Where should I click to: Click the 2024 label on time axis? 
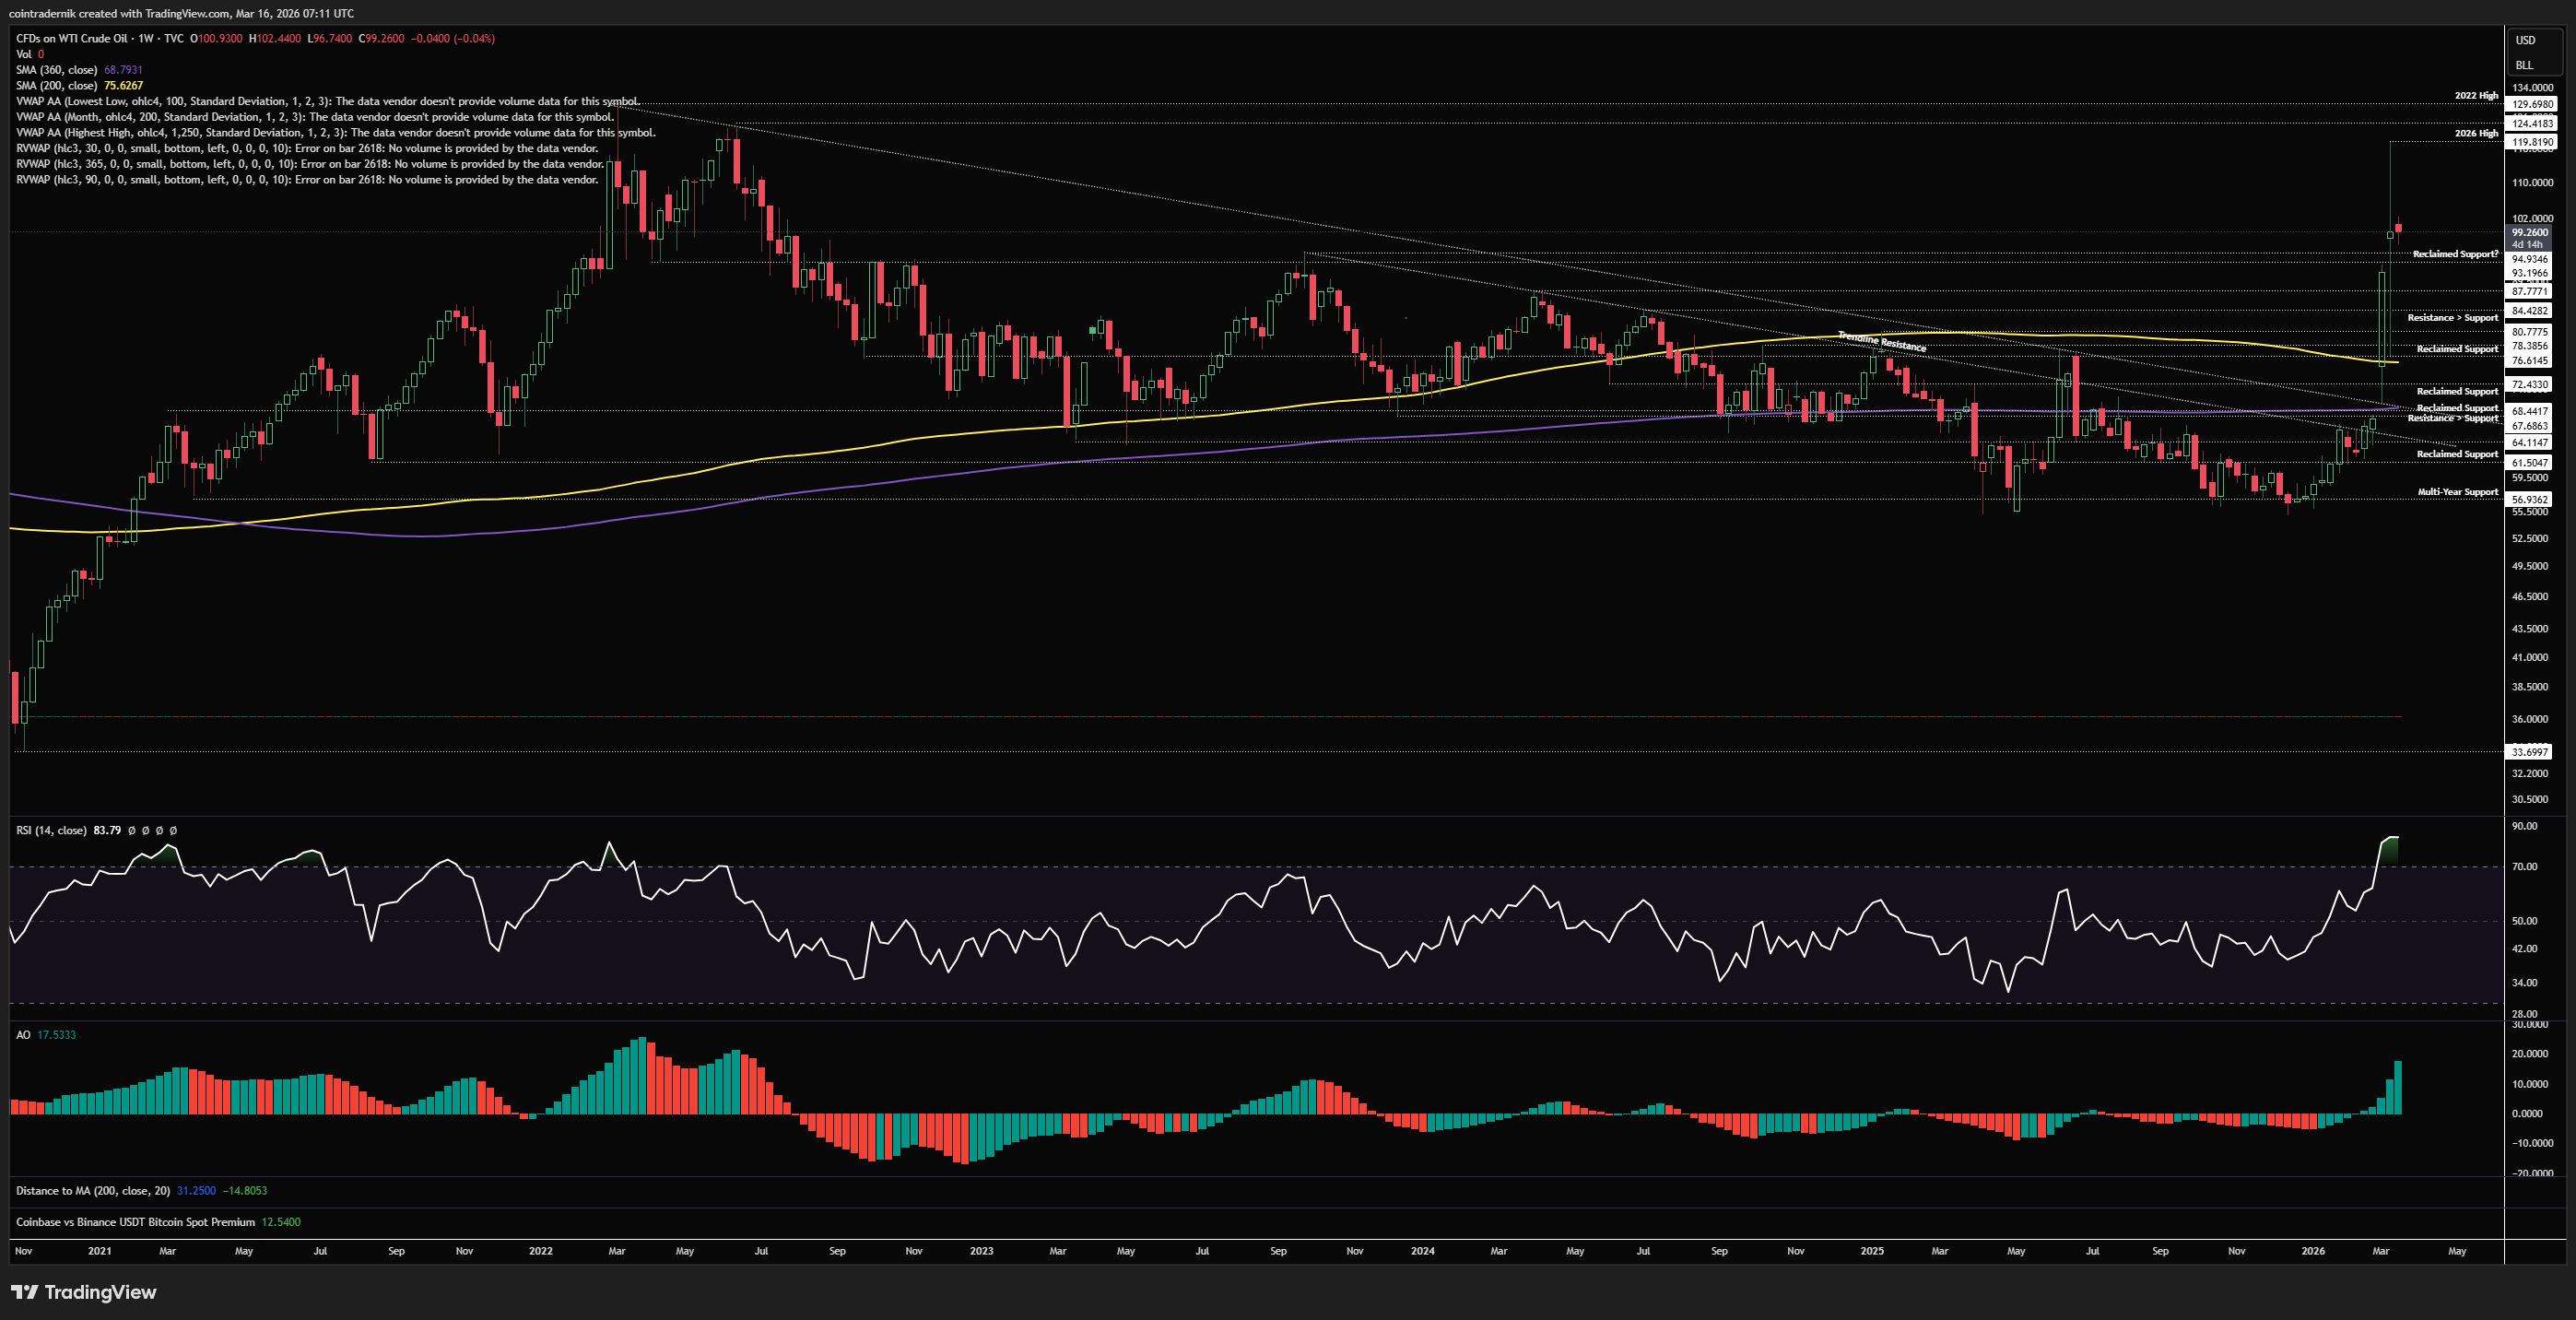(1422, 1251)
